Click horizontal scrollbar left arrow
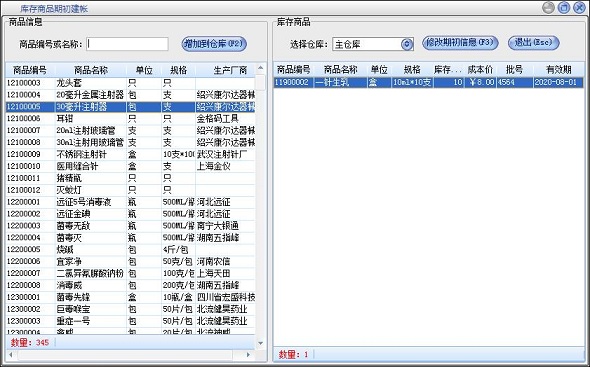 11,355
